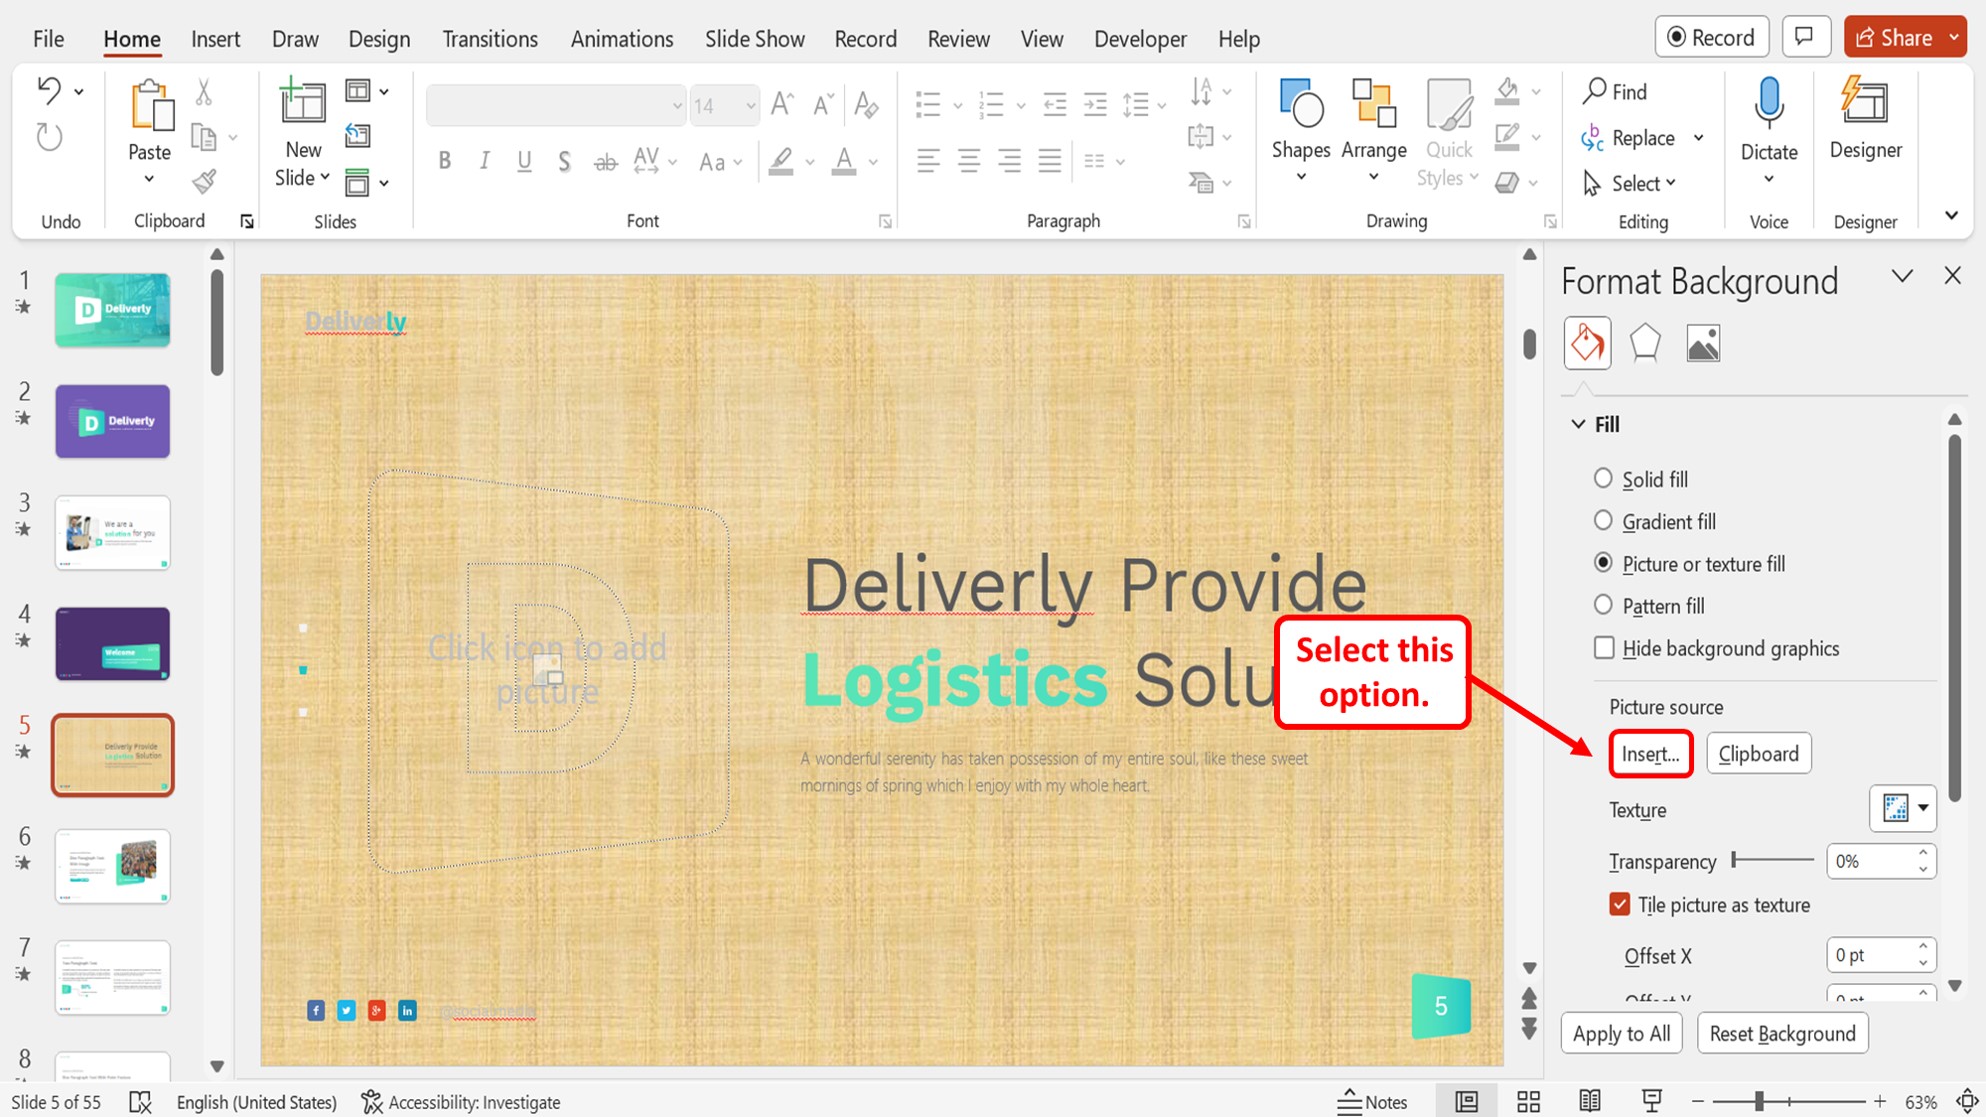
Task: Click Apply to All button
Action: [1621, 1034]
